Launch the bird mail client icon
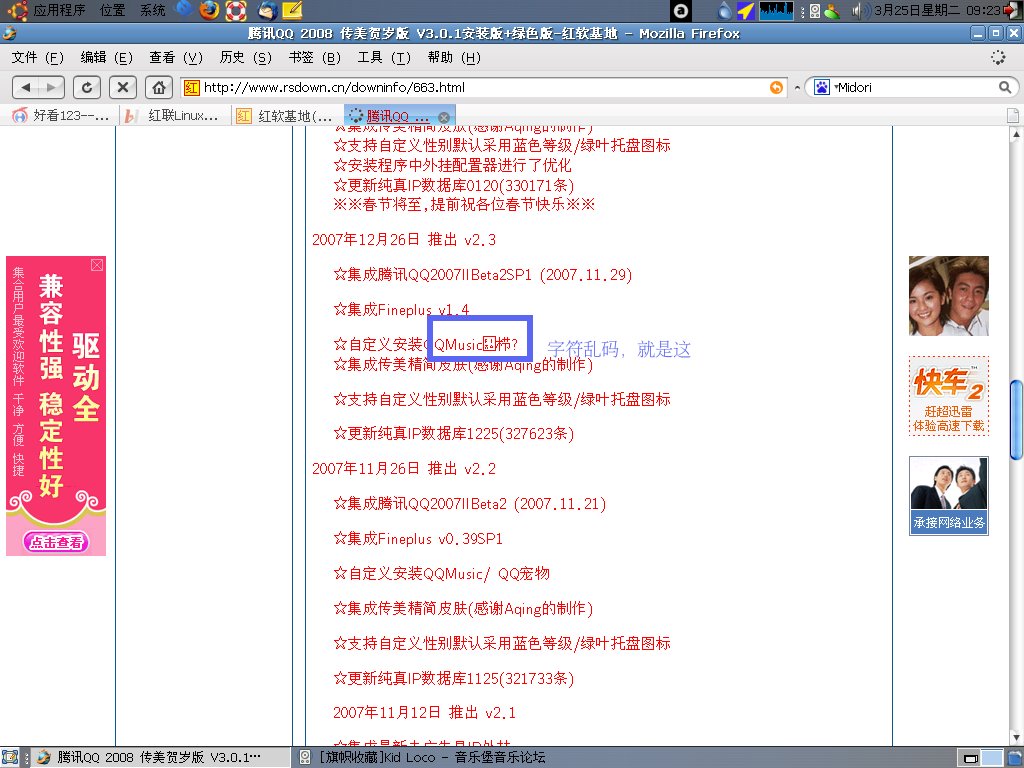The width and height of the screenshot is (1024, 768). [267, 10]
